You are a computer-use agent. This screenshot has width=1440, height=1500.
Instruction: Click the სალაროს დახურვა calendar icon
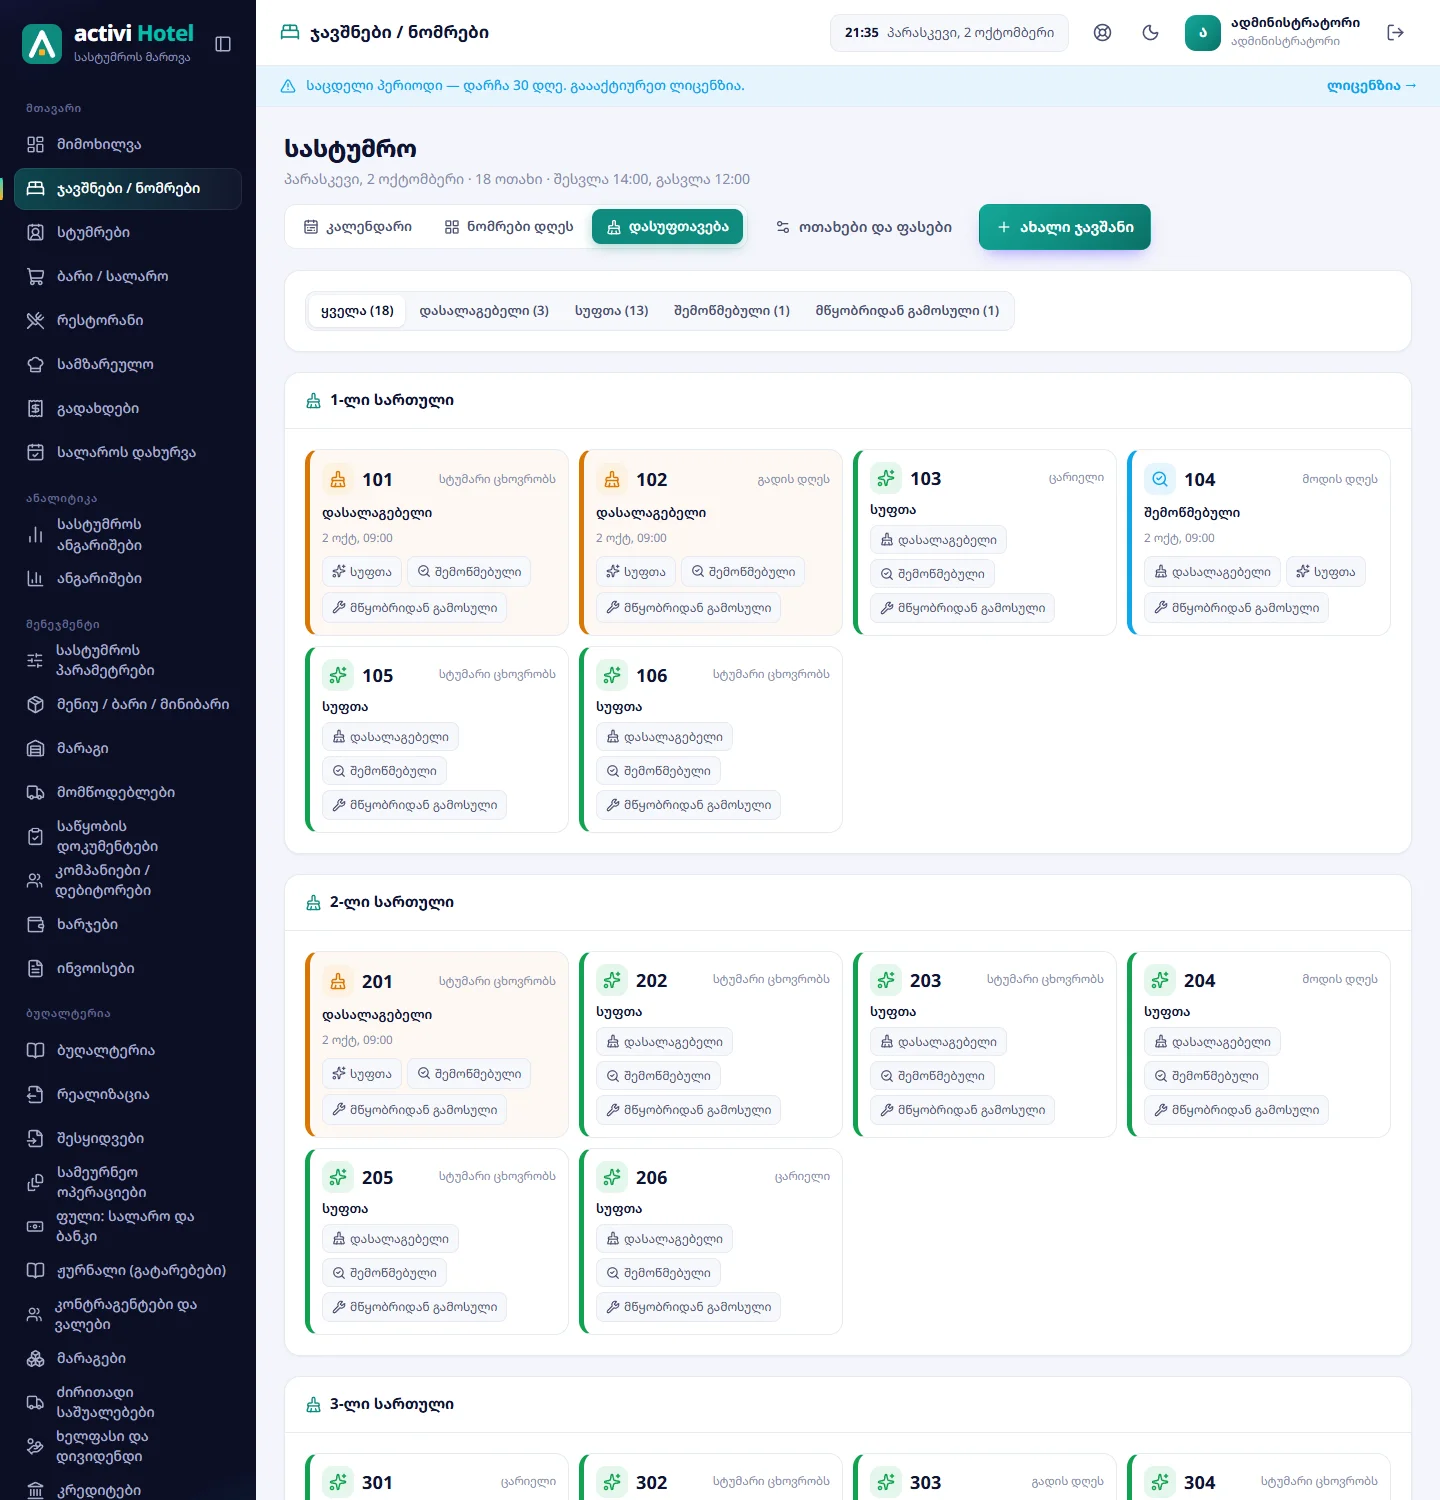click(x=35, y=452)
